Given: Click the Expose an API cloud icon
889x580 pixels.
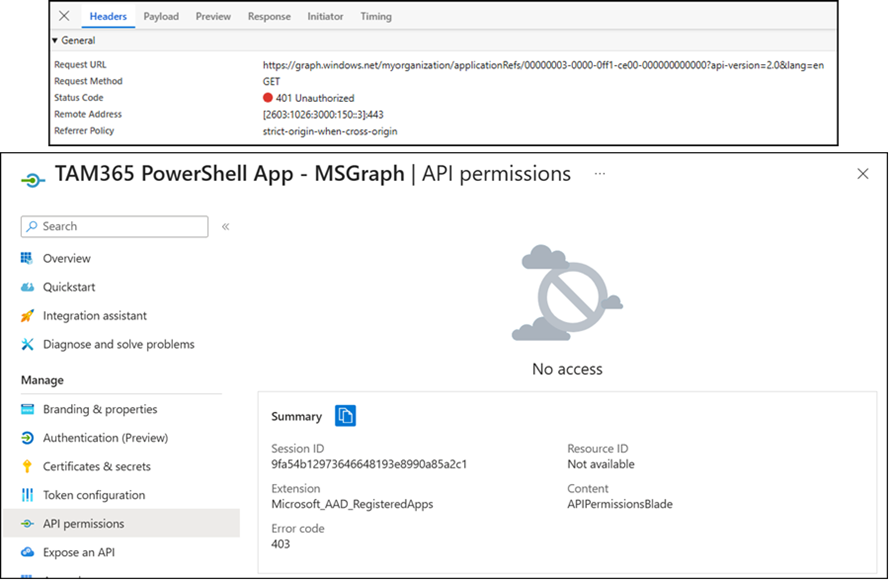Looking at the screenshot, I should pos(27,552).
